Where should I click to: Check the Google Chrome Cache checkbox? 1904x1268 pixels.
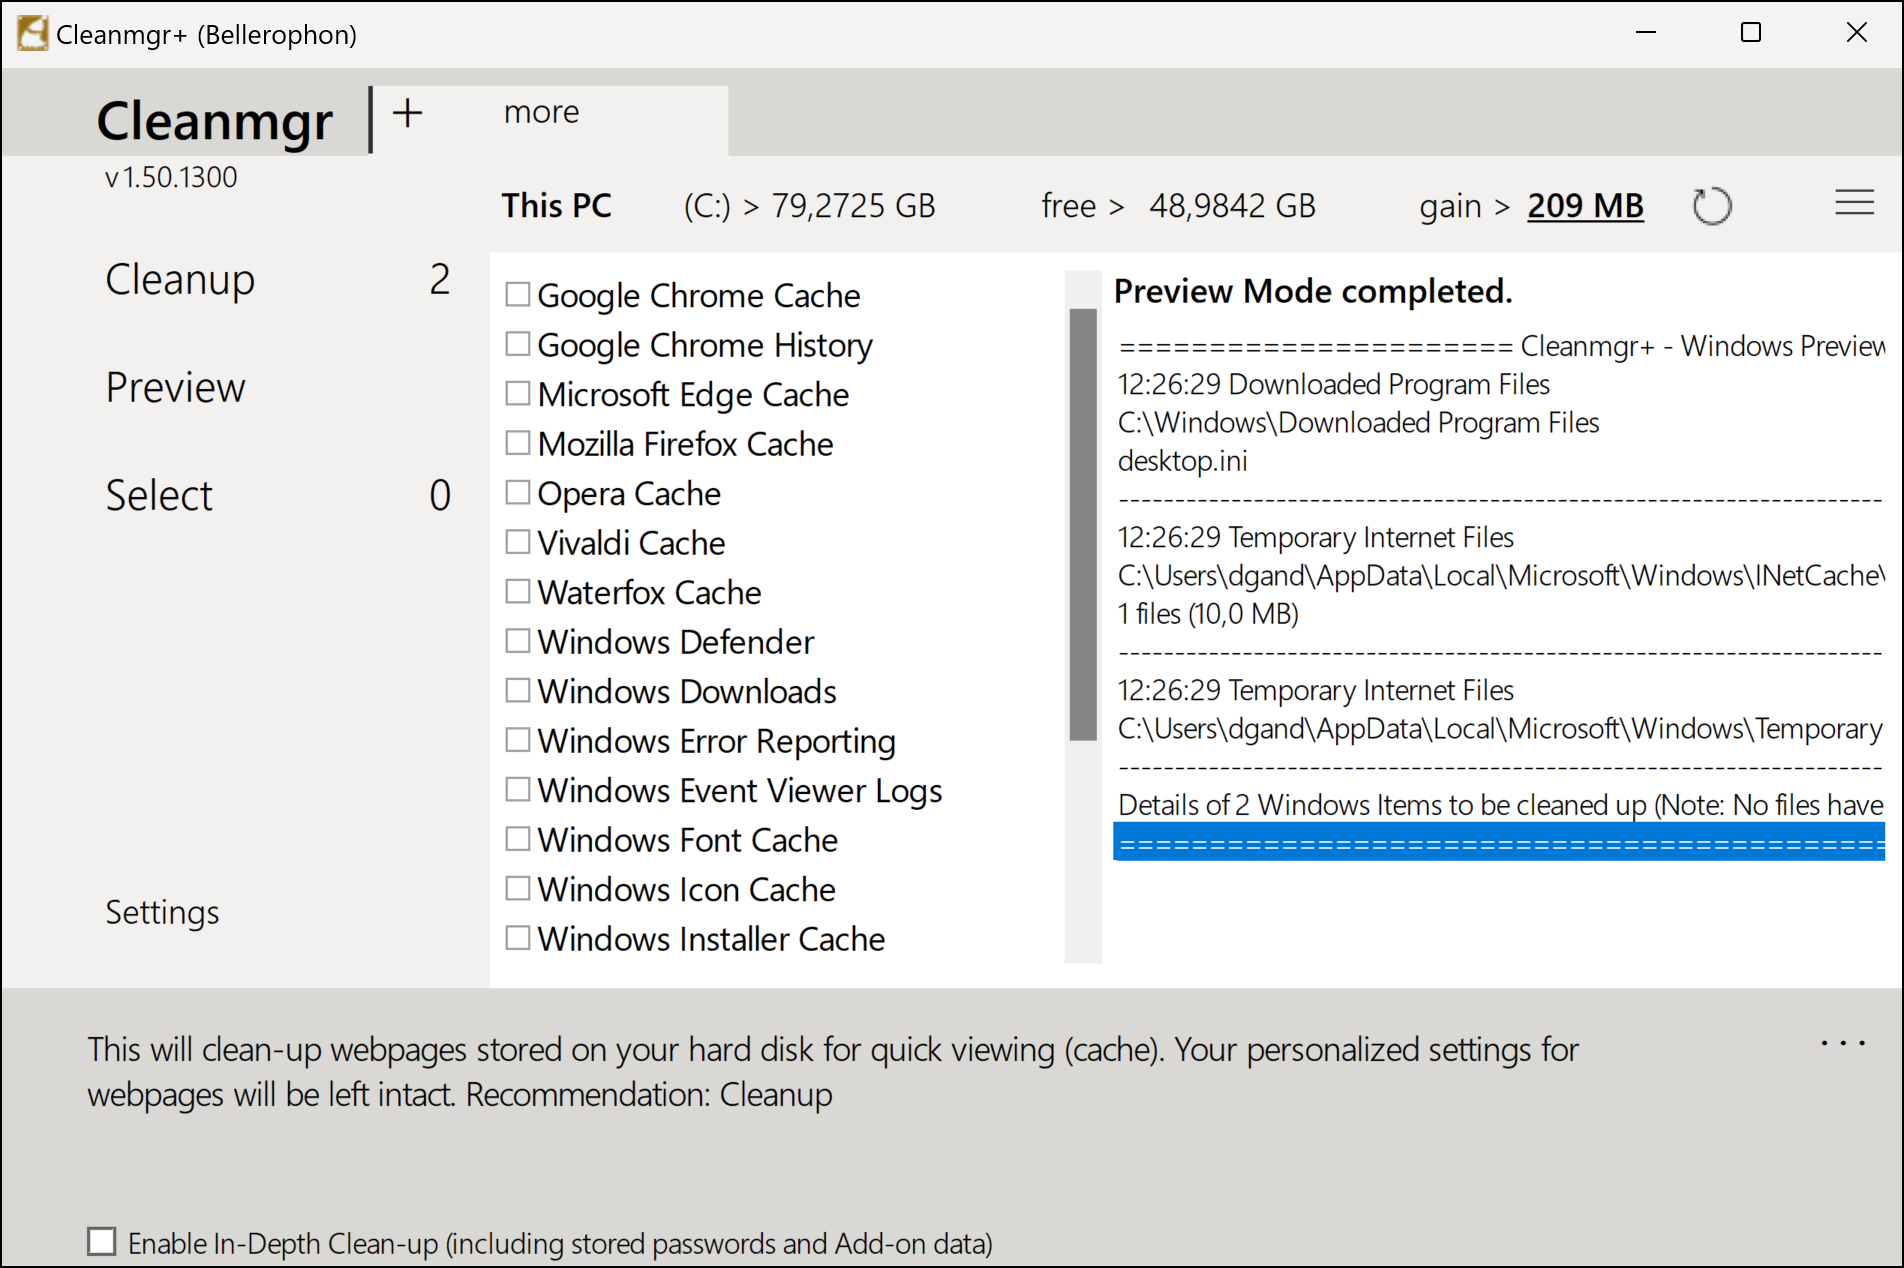(517, 294)
